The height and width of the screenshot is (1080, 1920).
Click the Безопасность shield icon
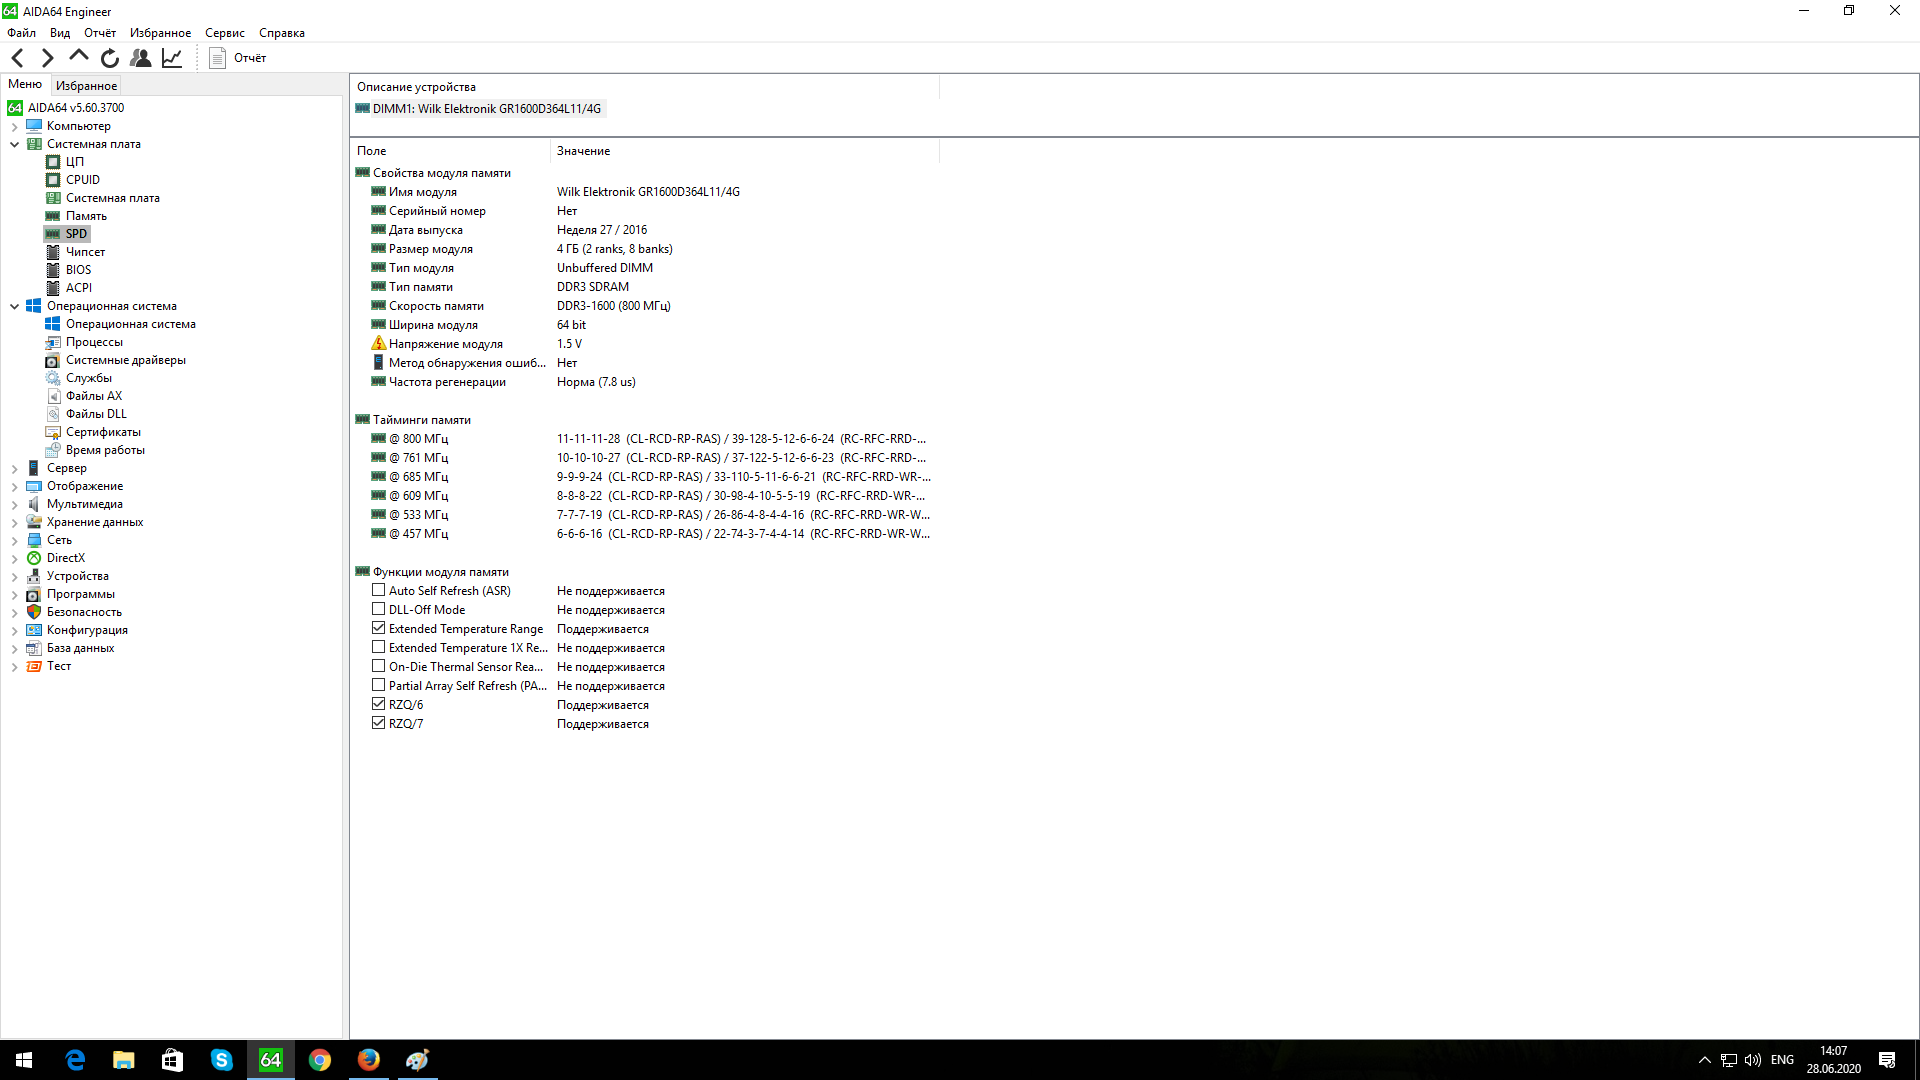coord(34,612)
